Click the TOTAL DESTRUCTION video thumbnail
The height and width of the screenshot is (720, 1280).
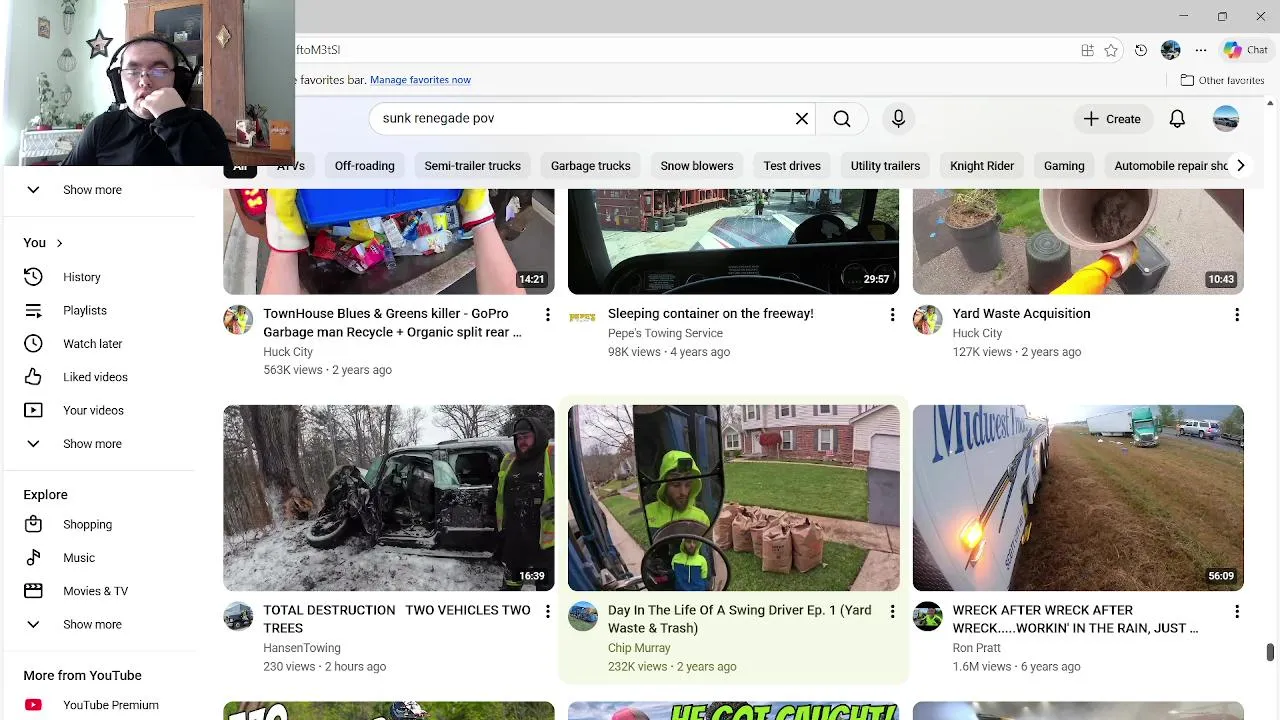click(389, 498)
